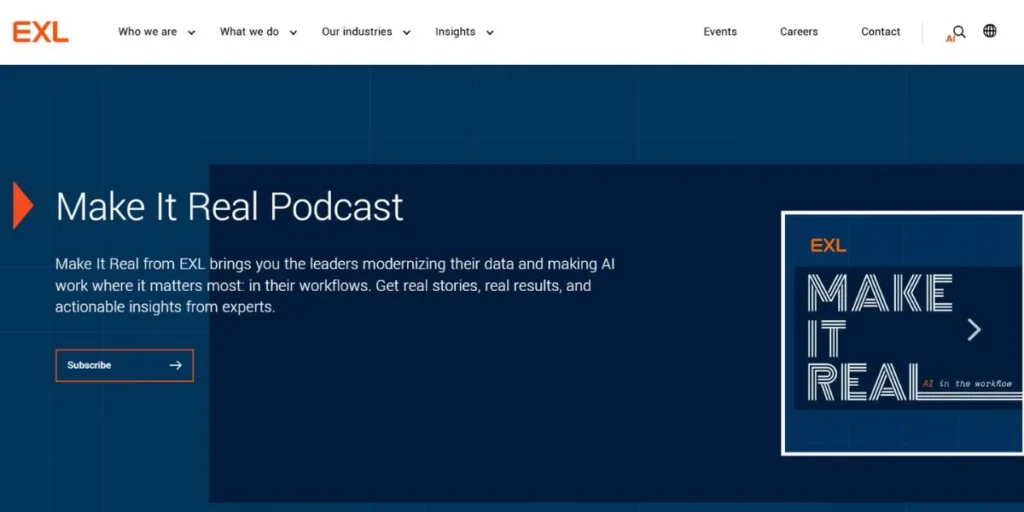
Task: Expand the chevron next to Our industries
Action: 406,33
